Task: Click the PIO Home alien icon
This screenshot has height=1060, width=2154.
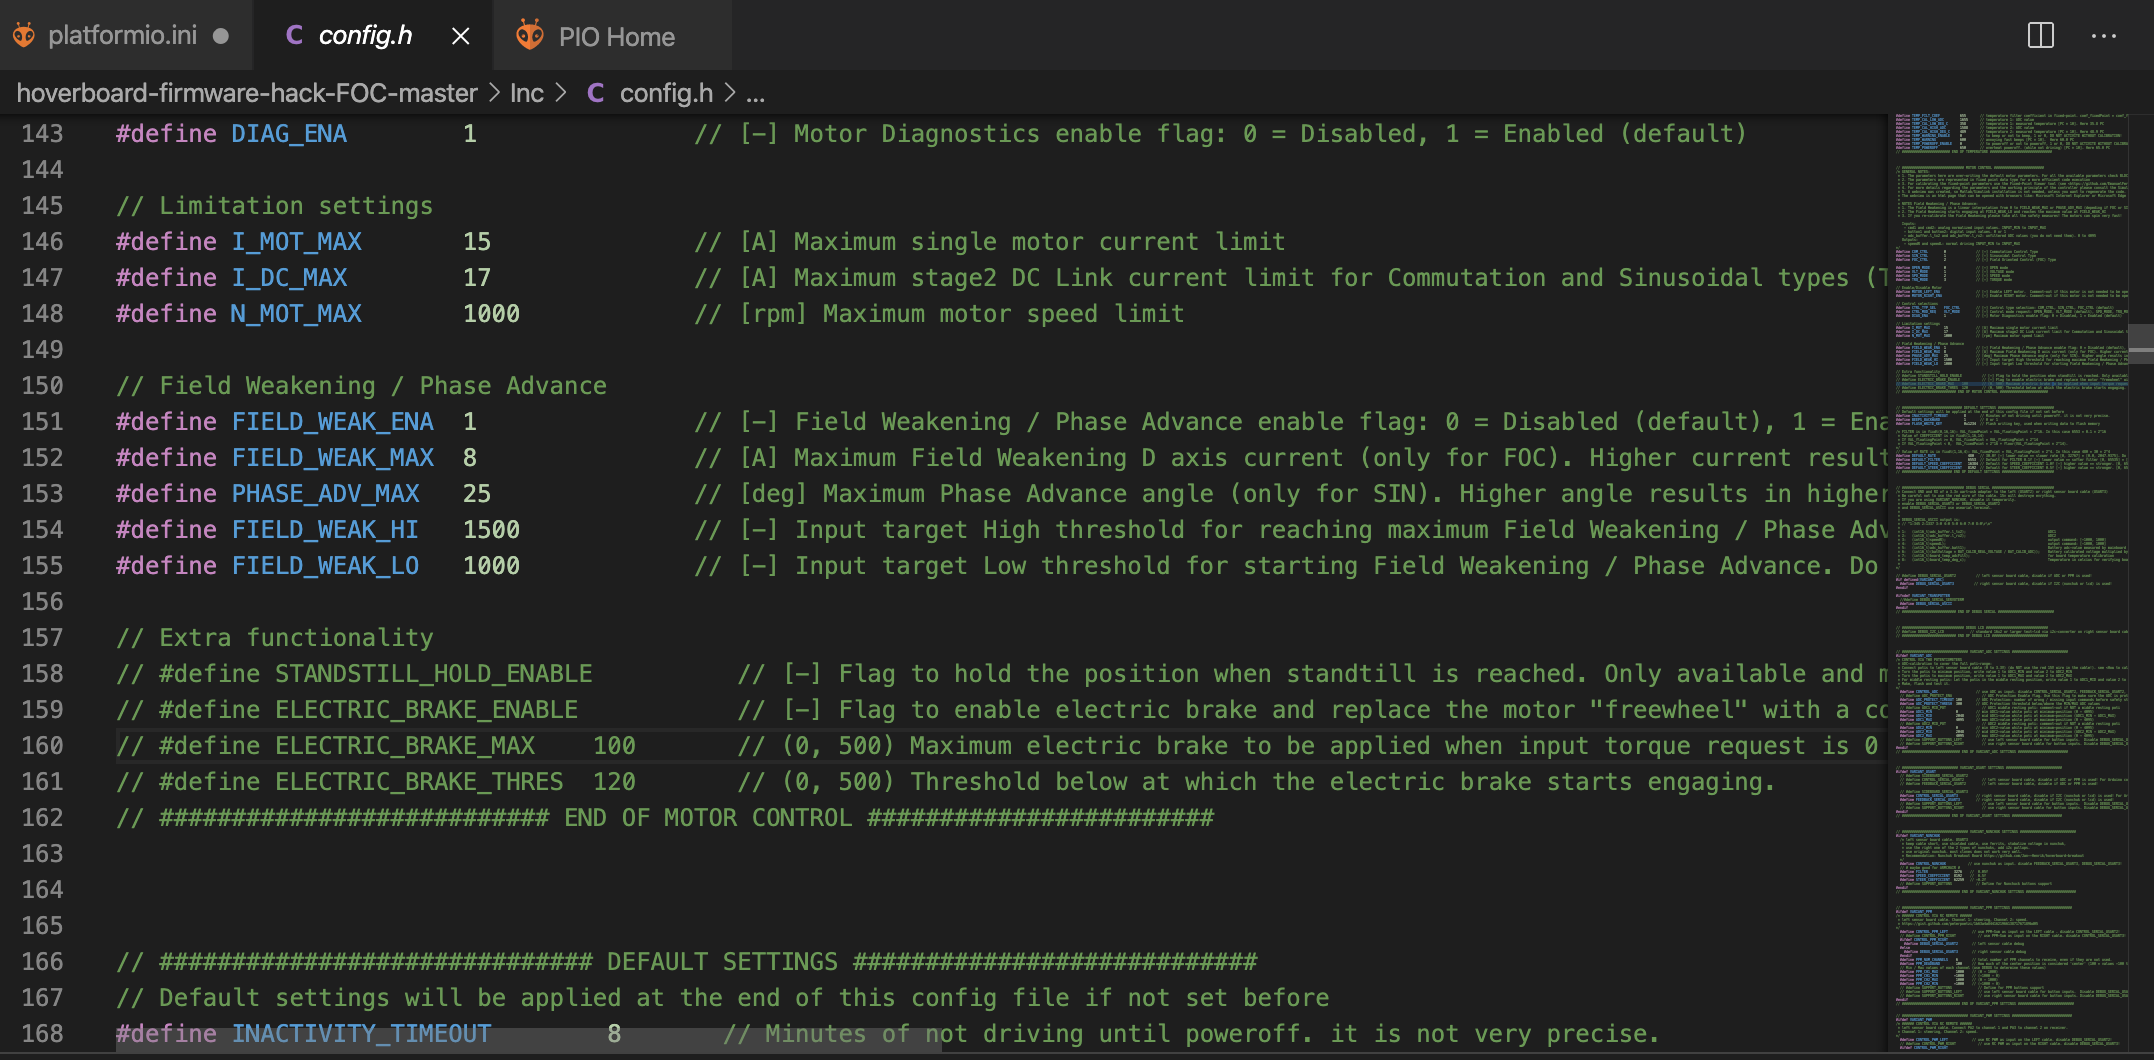Action: pos(530,35)
